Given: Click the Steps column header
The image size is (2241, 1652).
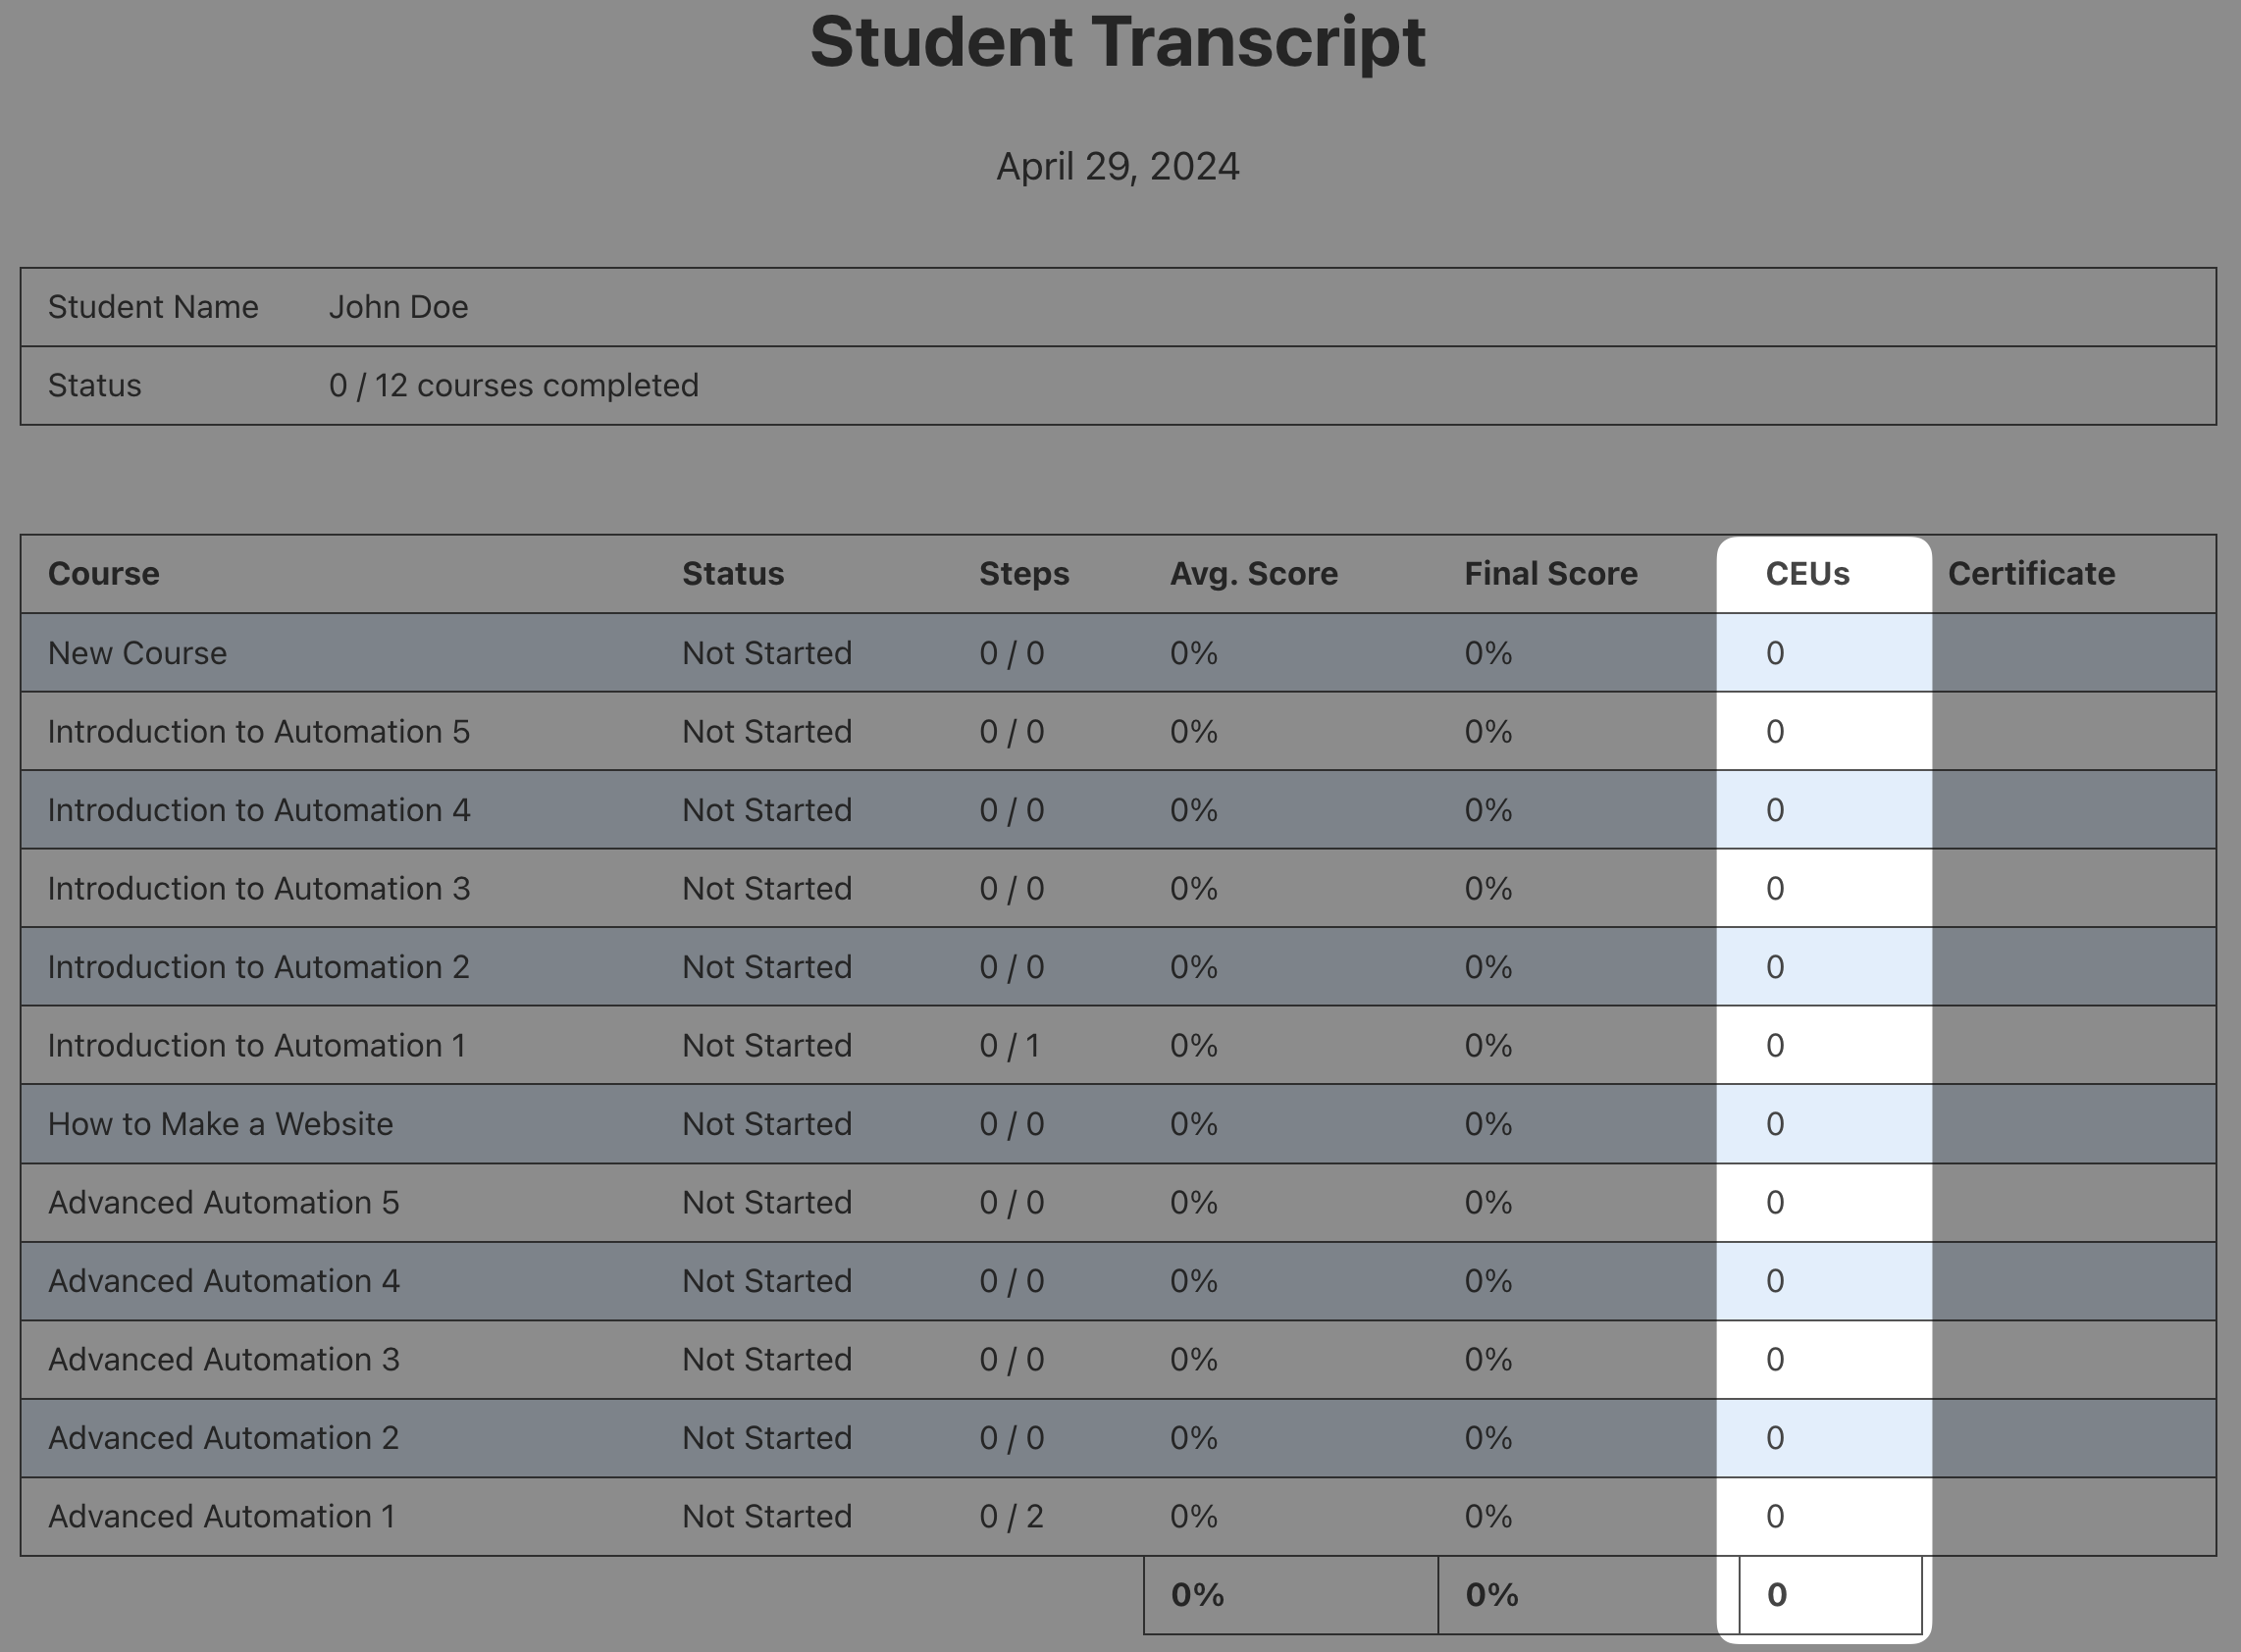Looking at the screenshot, I should point(1024,574).
